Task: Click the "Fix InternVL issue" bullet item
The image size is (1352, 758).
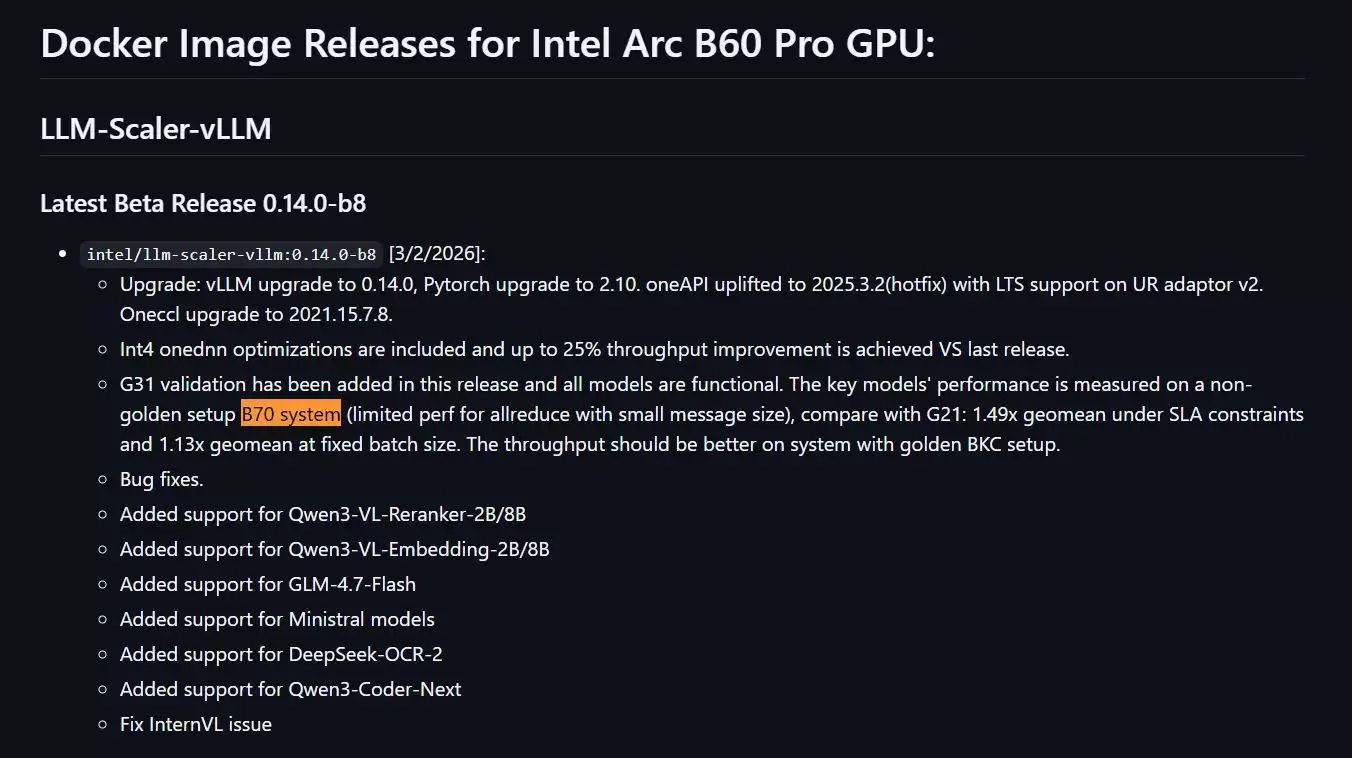Action: click(x=196, y=724)
